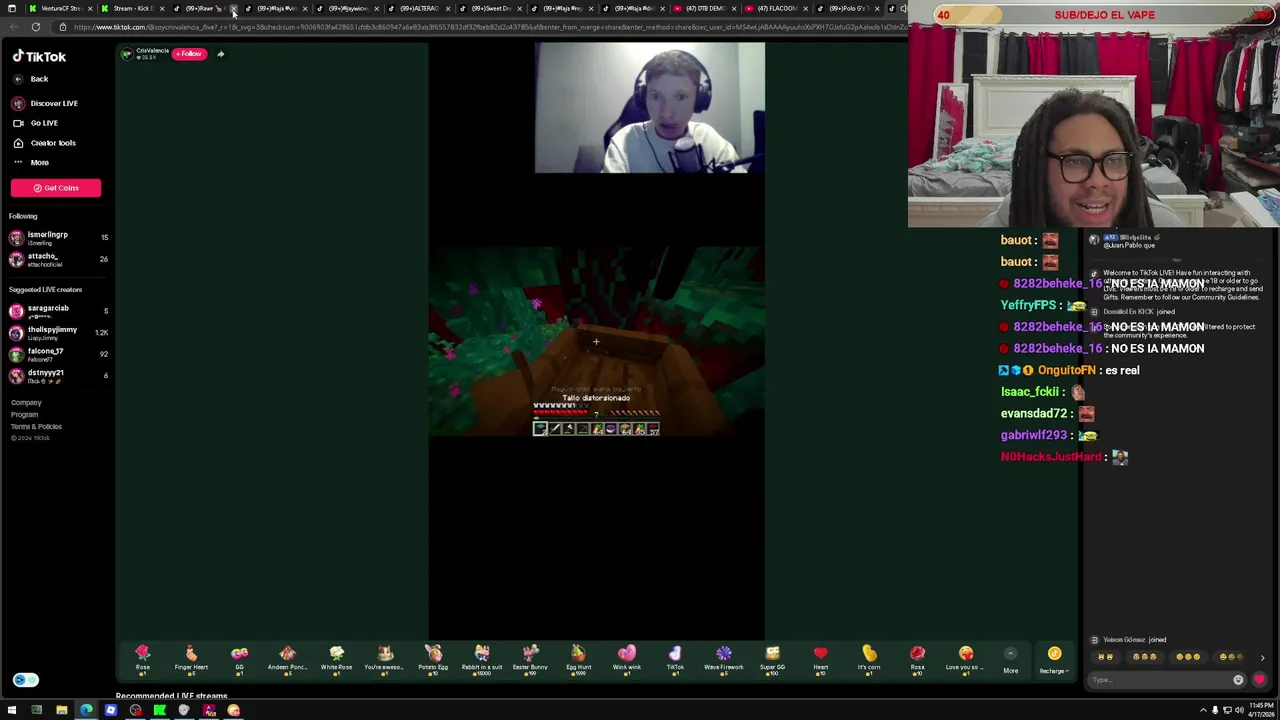Send the Andean Poncho gift
The image size is (1280, 720).
[288, 659]
